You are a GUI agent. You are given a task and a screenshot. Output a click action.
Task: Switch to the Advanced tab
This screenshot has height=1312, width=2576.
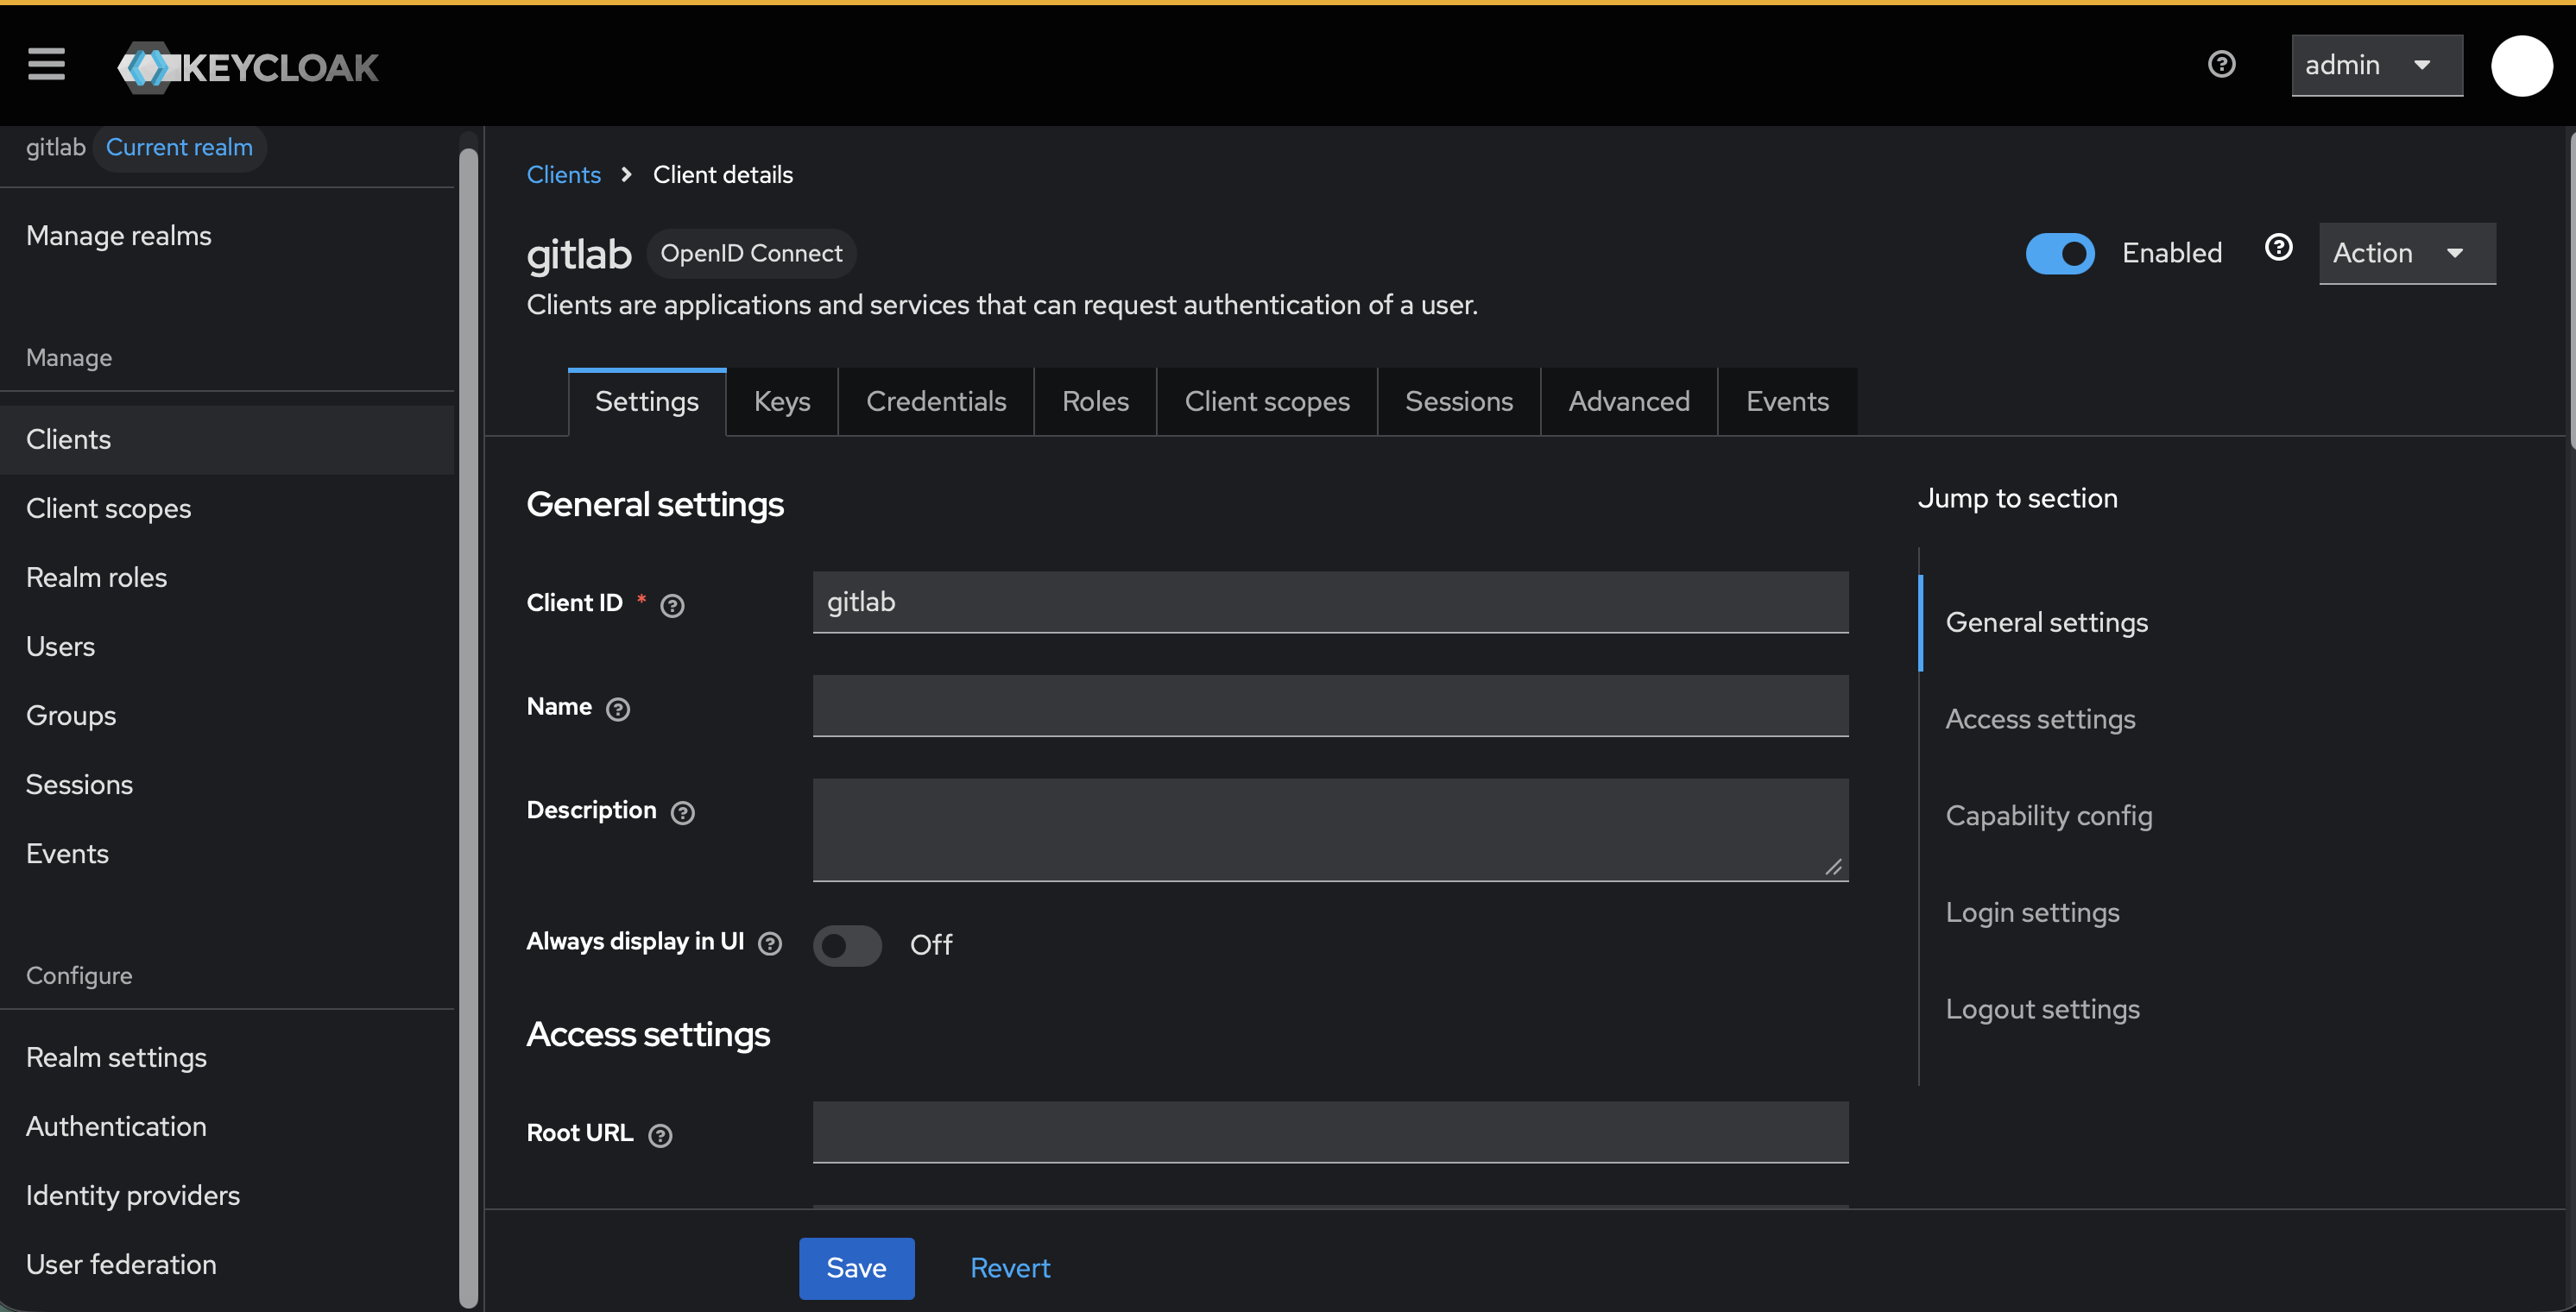pos(1628,402)
